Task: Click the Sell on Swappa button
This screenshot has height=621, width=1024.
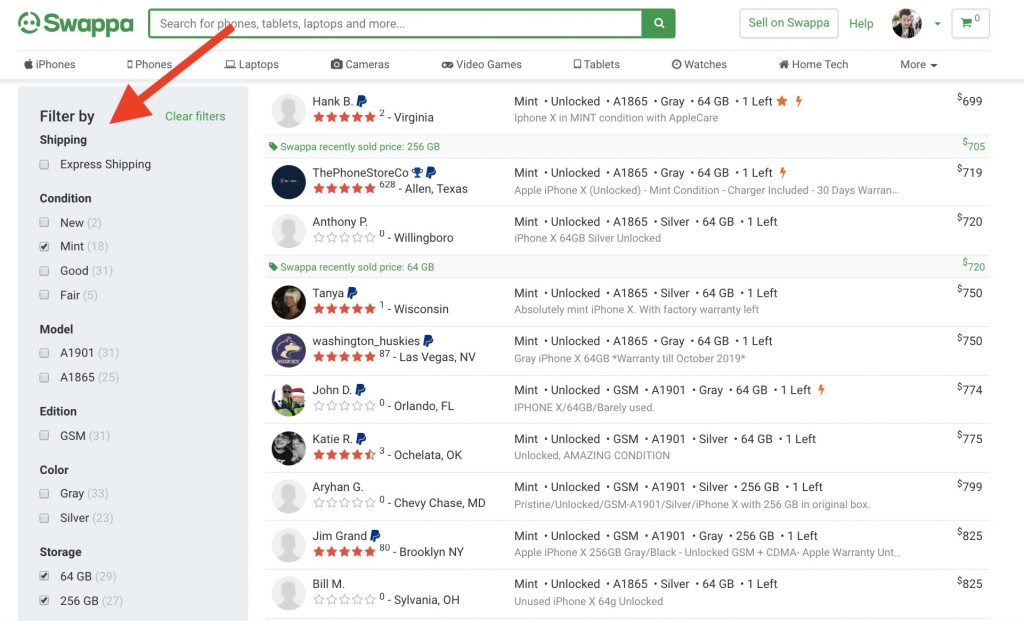Action: pos(788,24)
